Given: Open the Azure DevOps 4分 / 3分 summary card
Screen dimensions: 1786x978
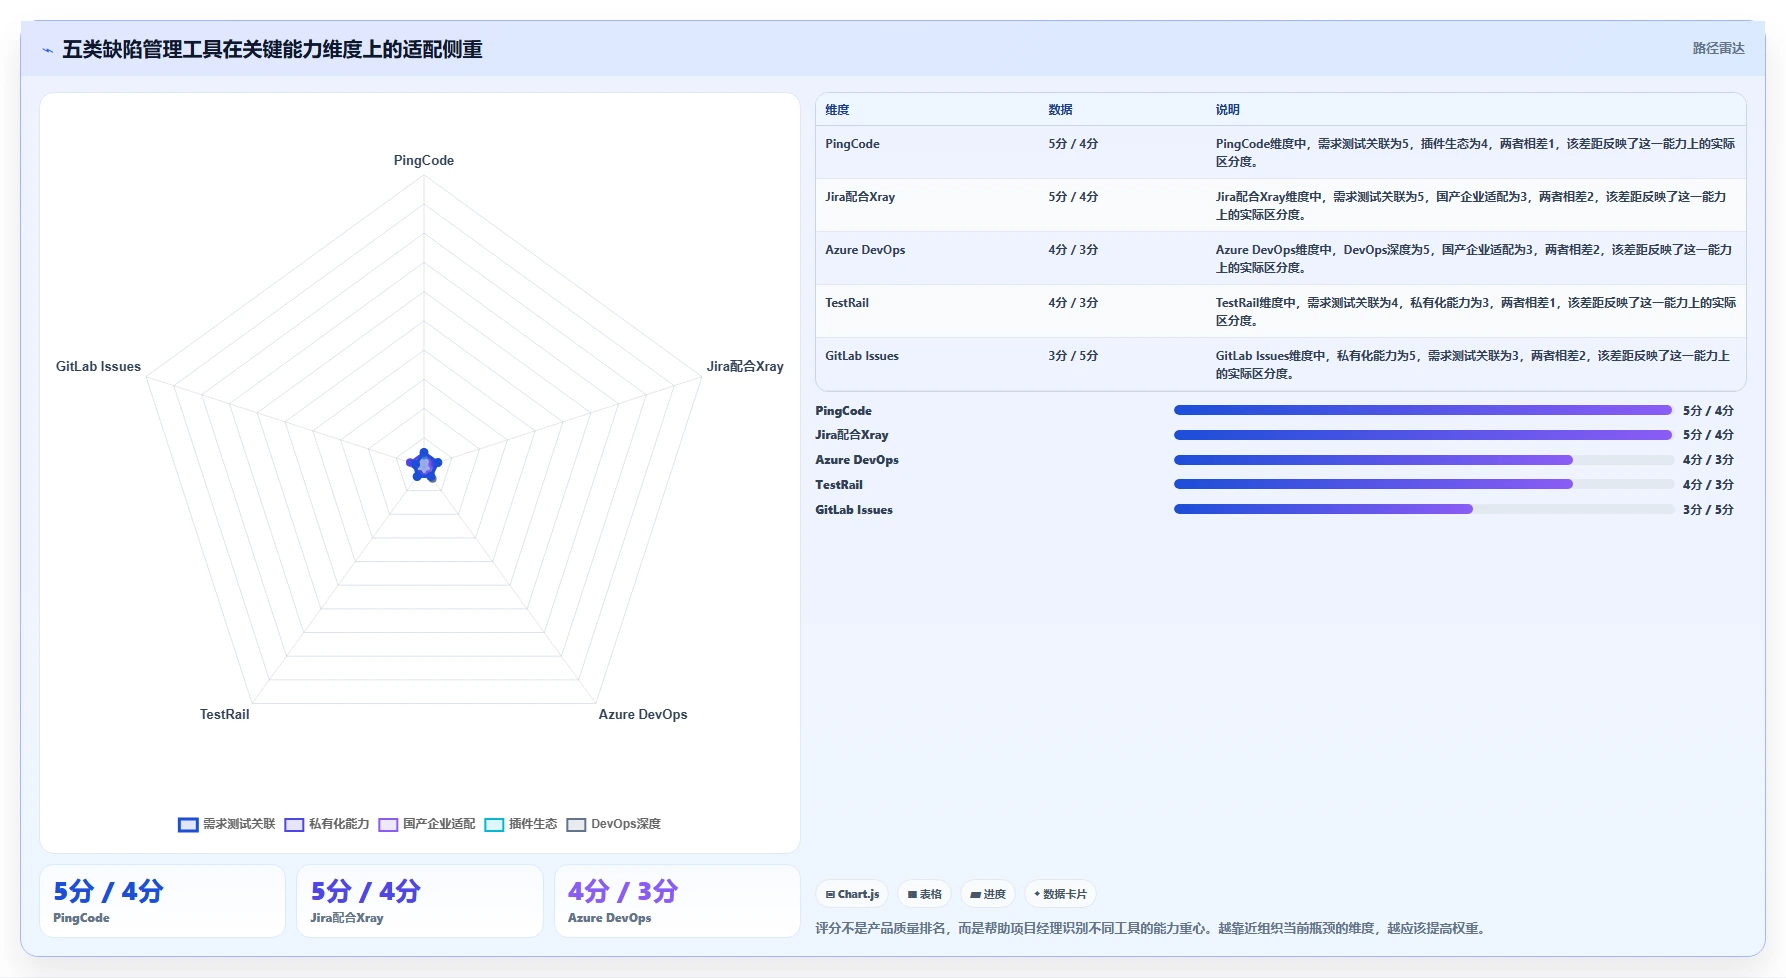Looking at the screenshot, I should 677,901.
